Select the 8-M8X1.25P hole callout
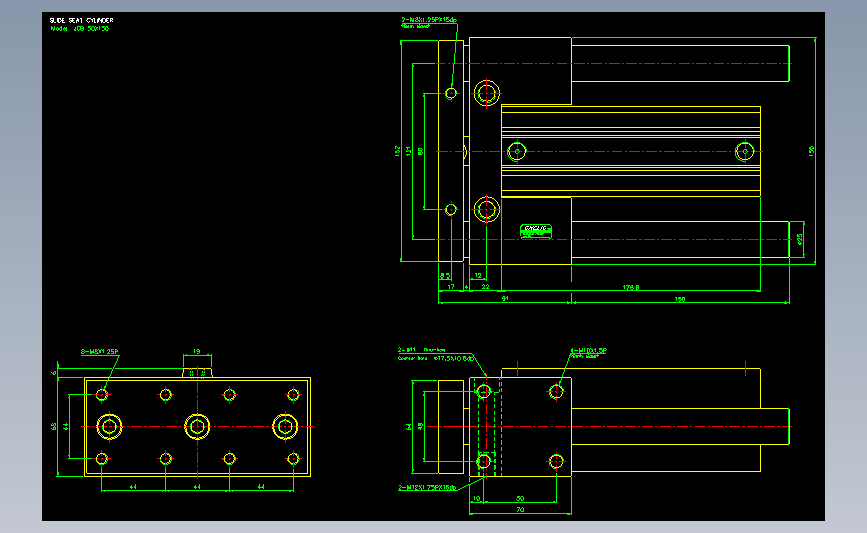This screenshot has width=867, height=533. tap(100, 352)
